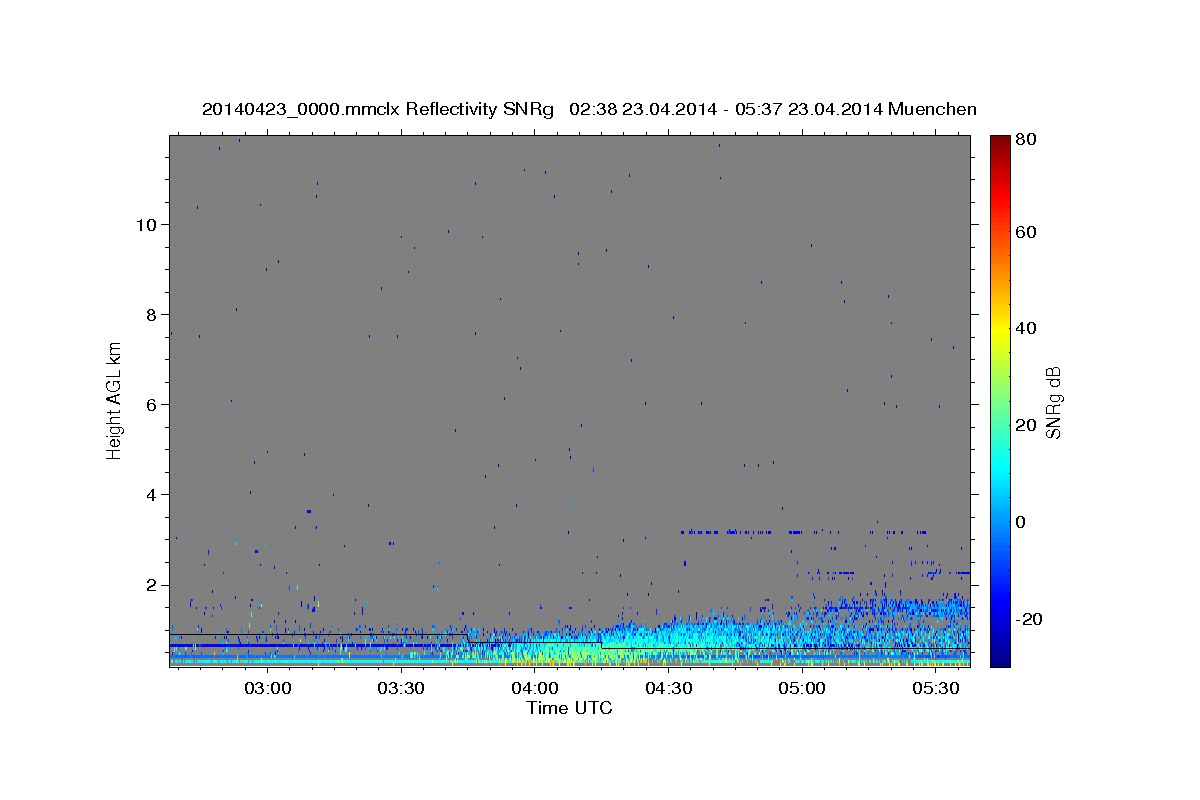Click the yellow band of the colorbar

point(1000,329)
